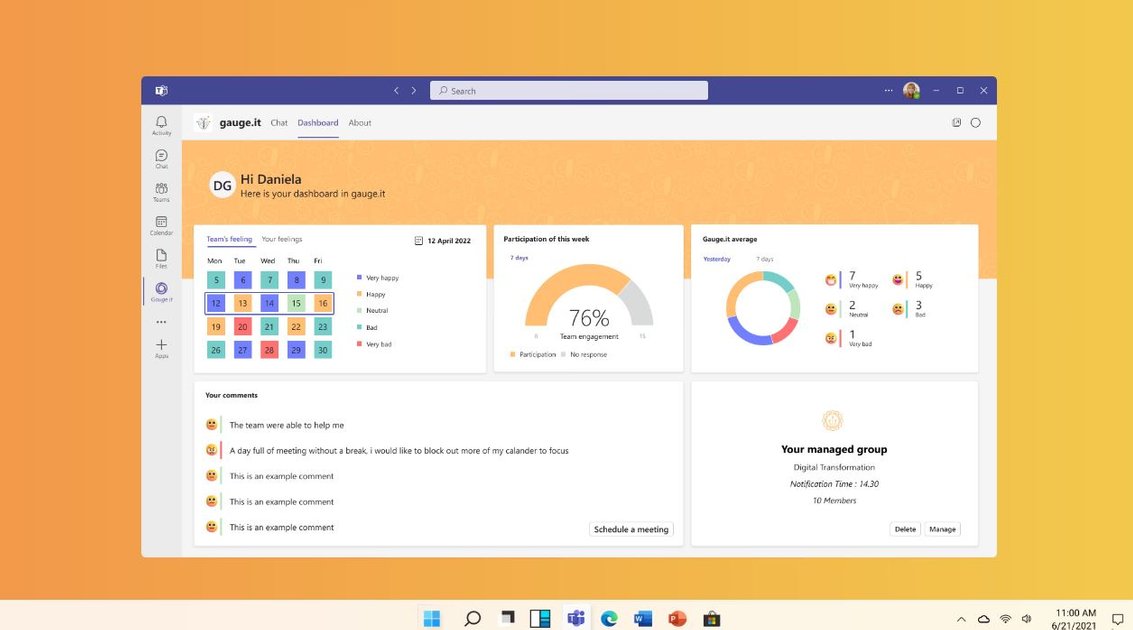Viewport: 1133px width, 630px height.
Task: Expand the sidebar overflow menu dots
Action: [x=161, y=321]
